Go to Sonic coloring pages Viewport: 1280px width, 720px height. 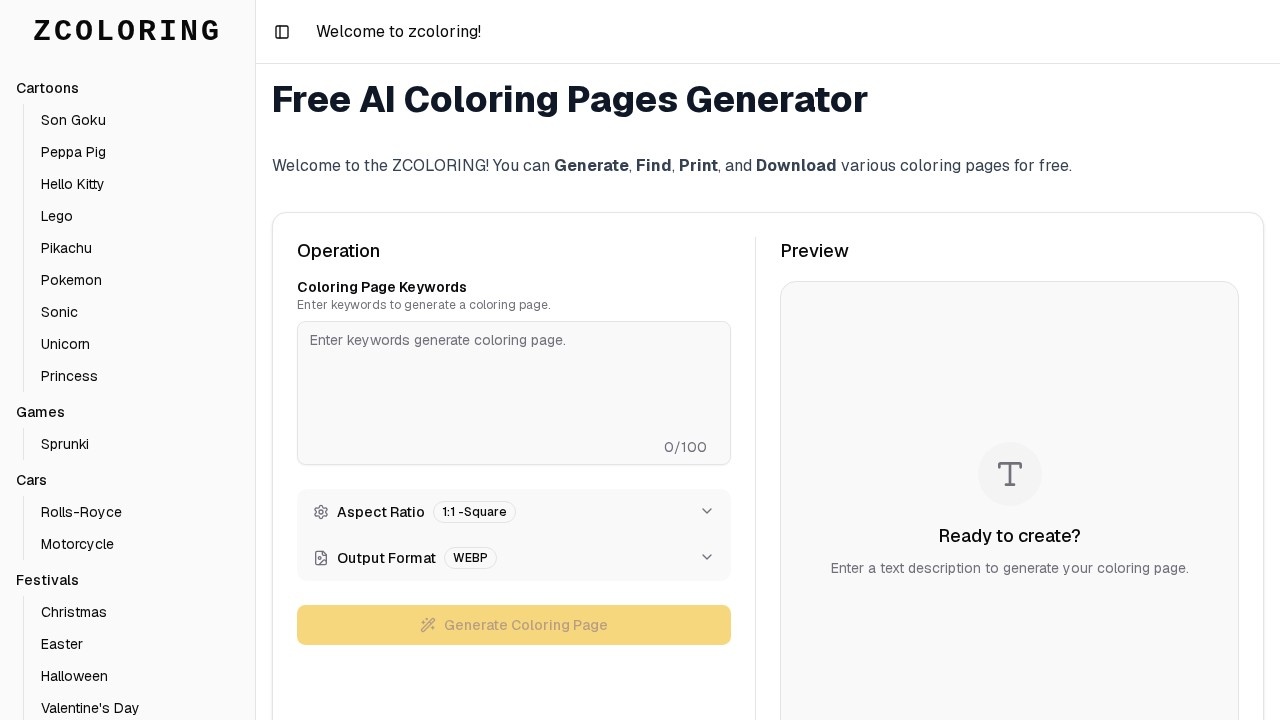(59, 312)
